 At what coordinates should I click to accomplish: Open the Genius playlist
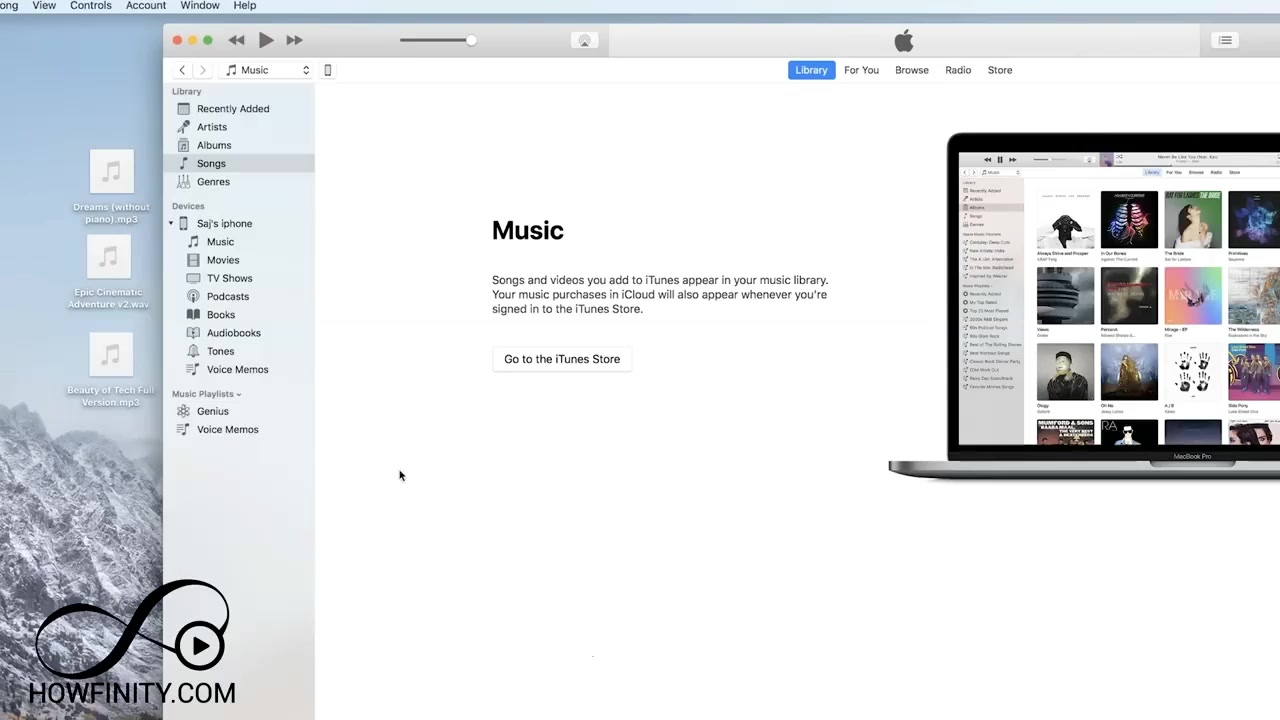pos(240,411)
